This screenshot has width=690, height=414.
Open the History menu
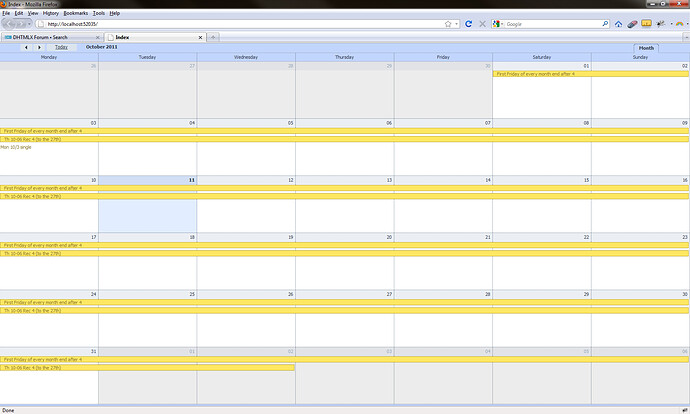51,13
